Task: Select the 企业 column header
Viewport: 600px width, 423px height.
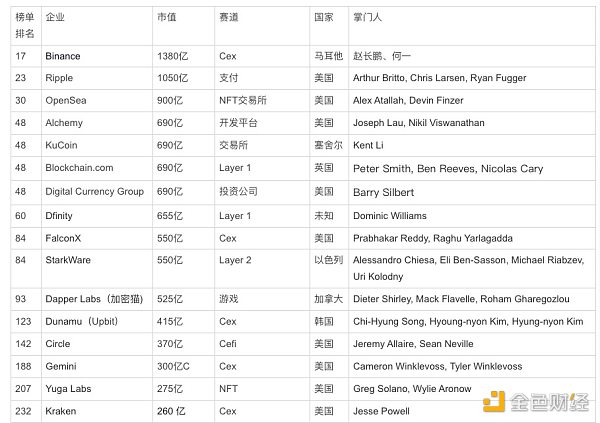Action: point(56,18)
